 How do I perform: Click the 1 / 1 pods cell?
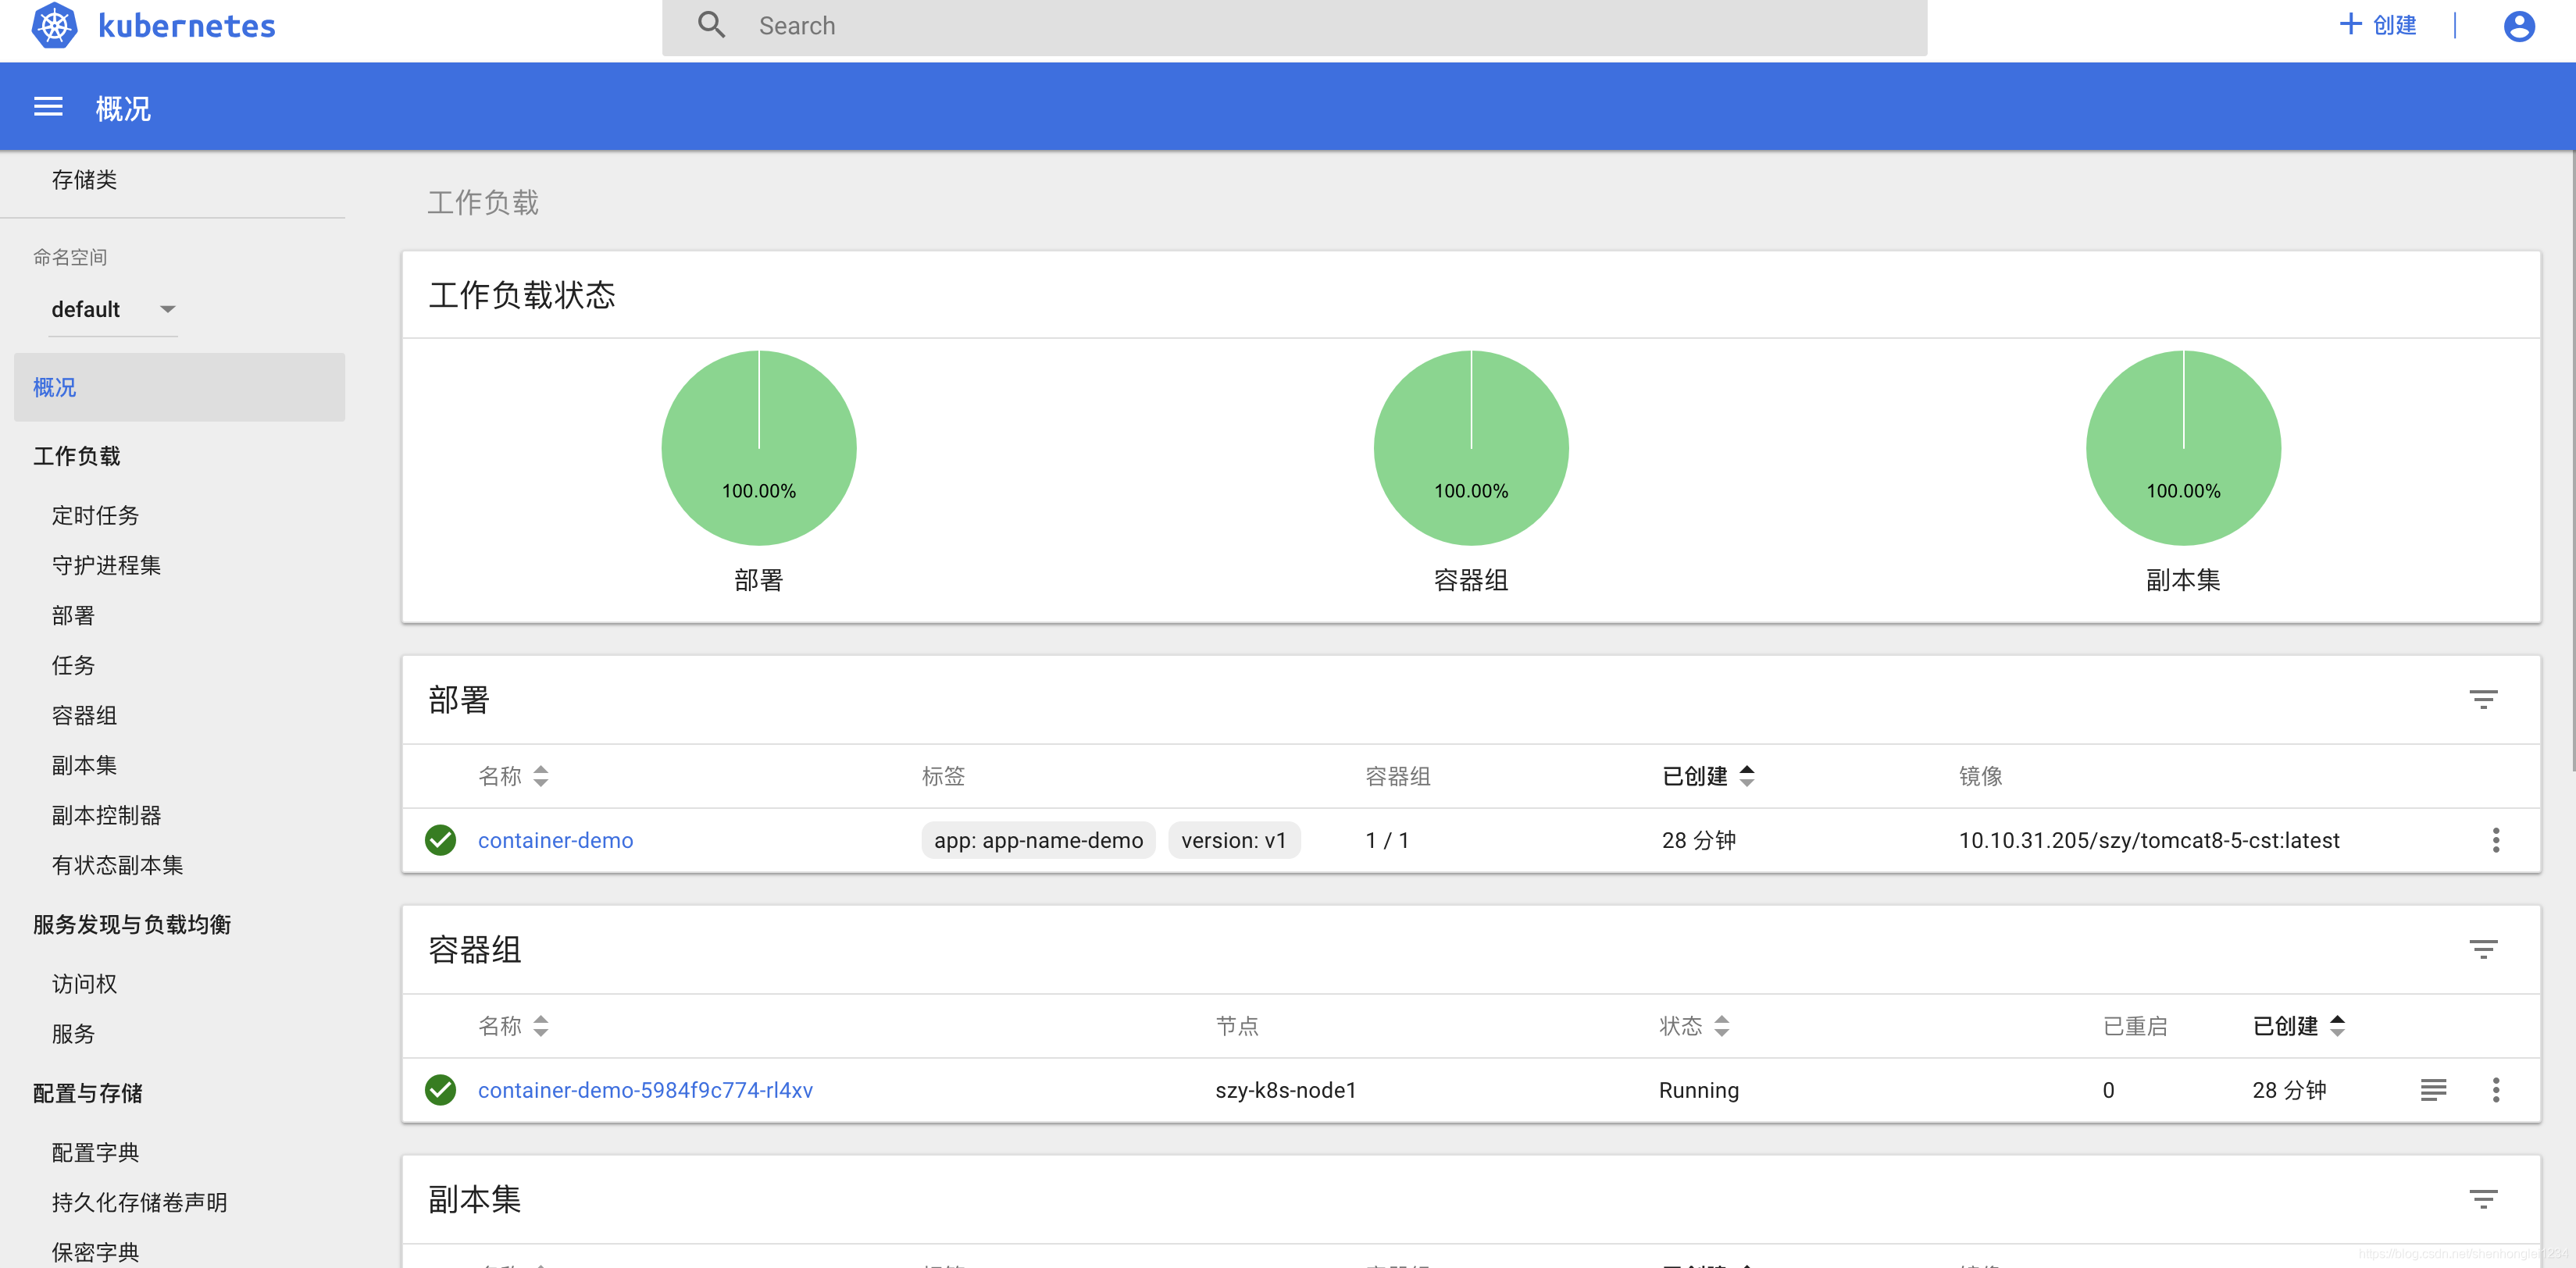click(x=1387, y=840)
